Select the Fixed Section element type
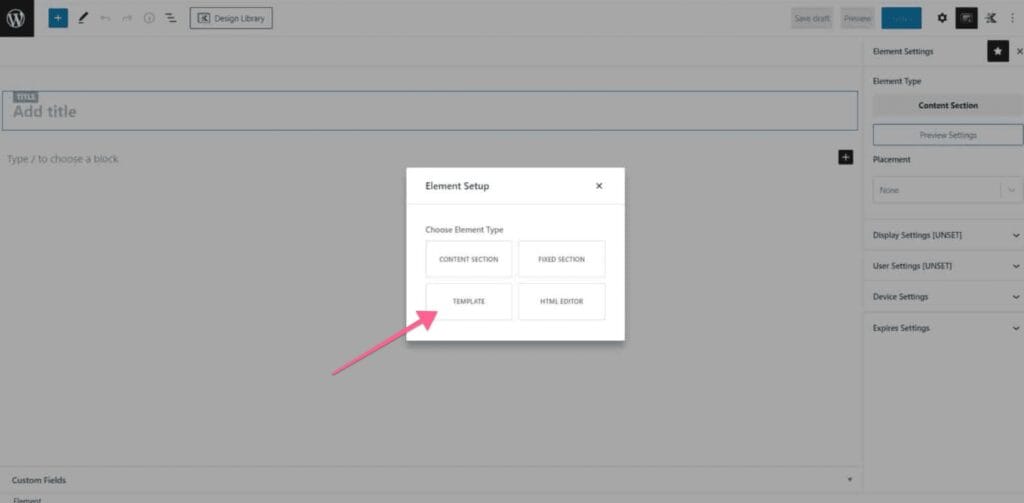1024x503 pixels. point(561,259)
